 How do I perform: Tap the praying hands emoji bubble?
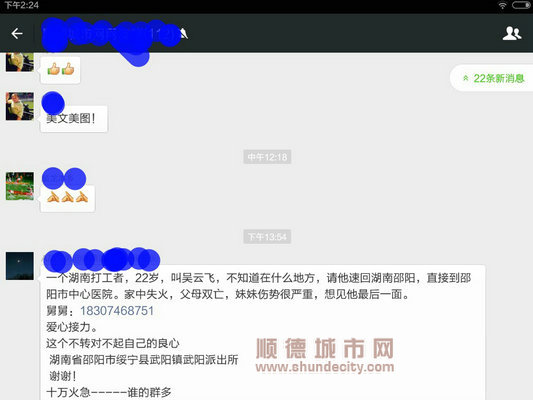tap(68, 198)
